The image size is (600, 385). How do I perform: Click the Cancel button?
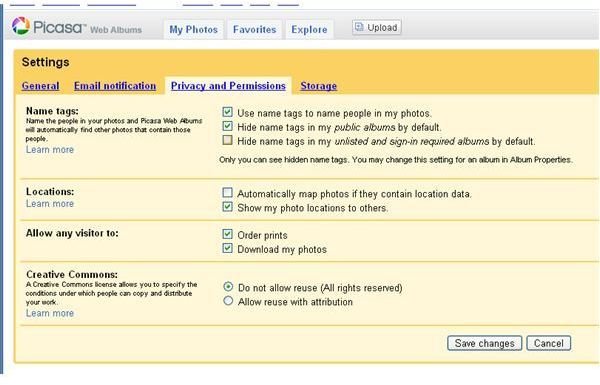pyautogui.click(x=549, y=343)
